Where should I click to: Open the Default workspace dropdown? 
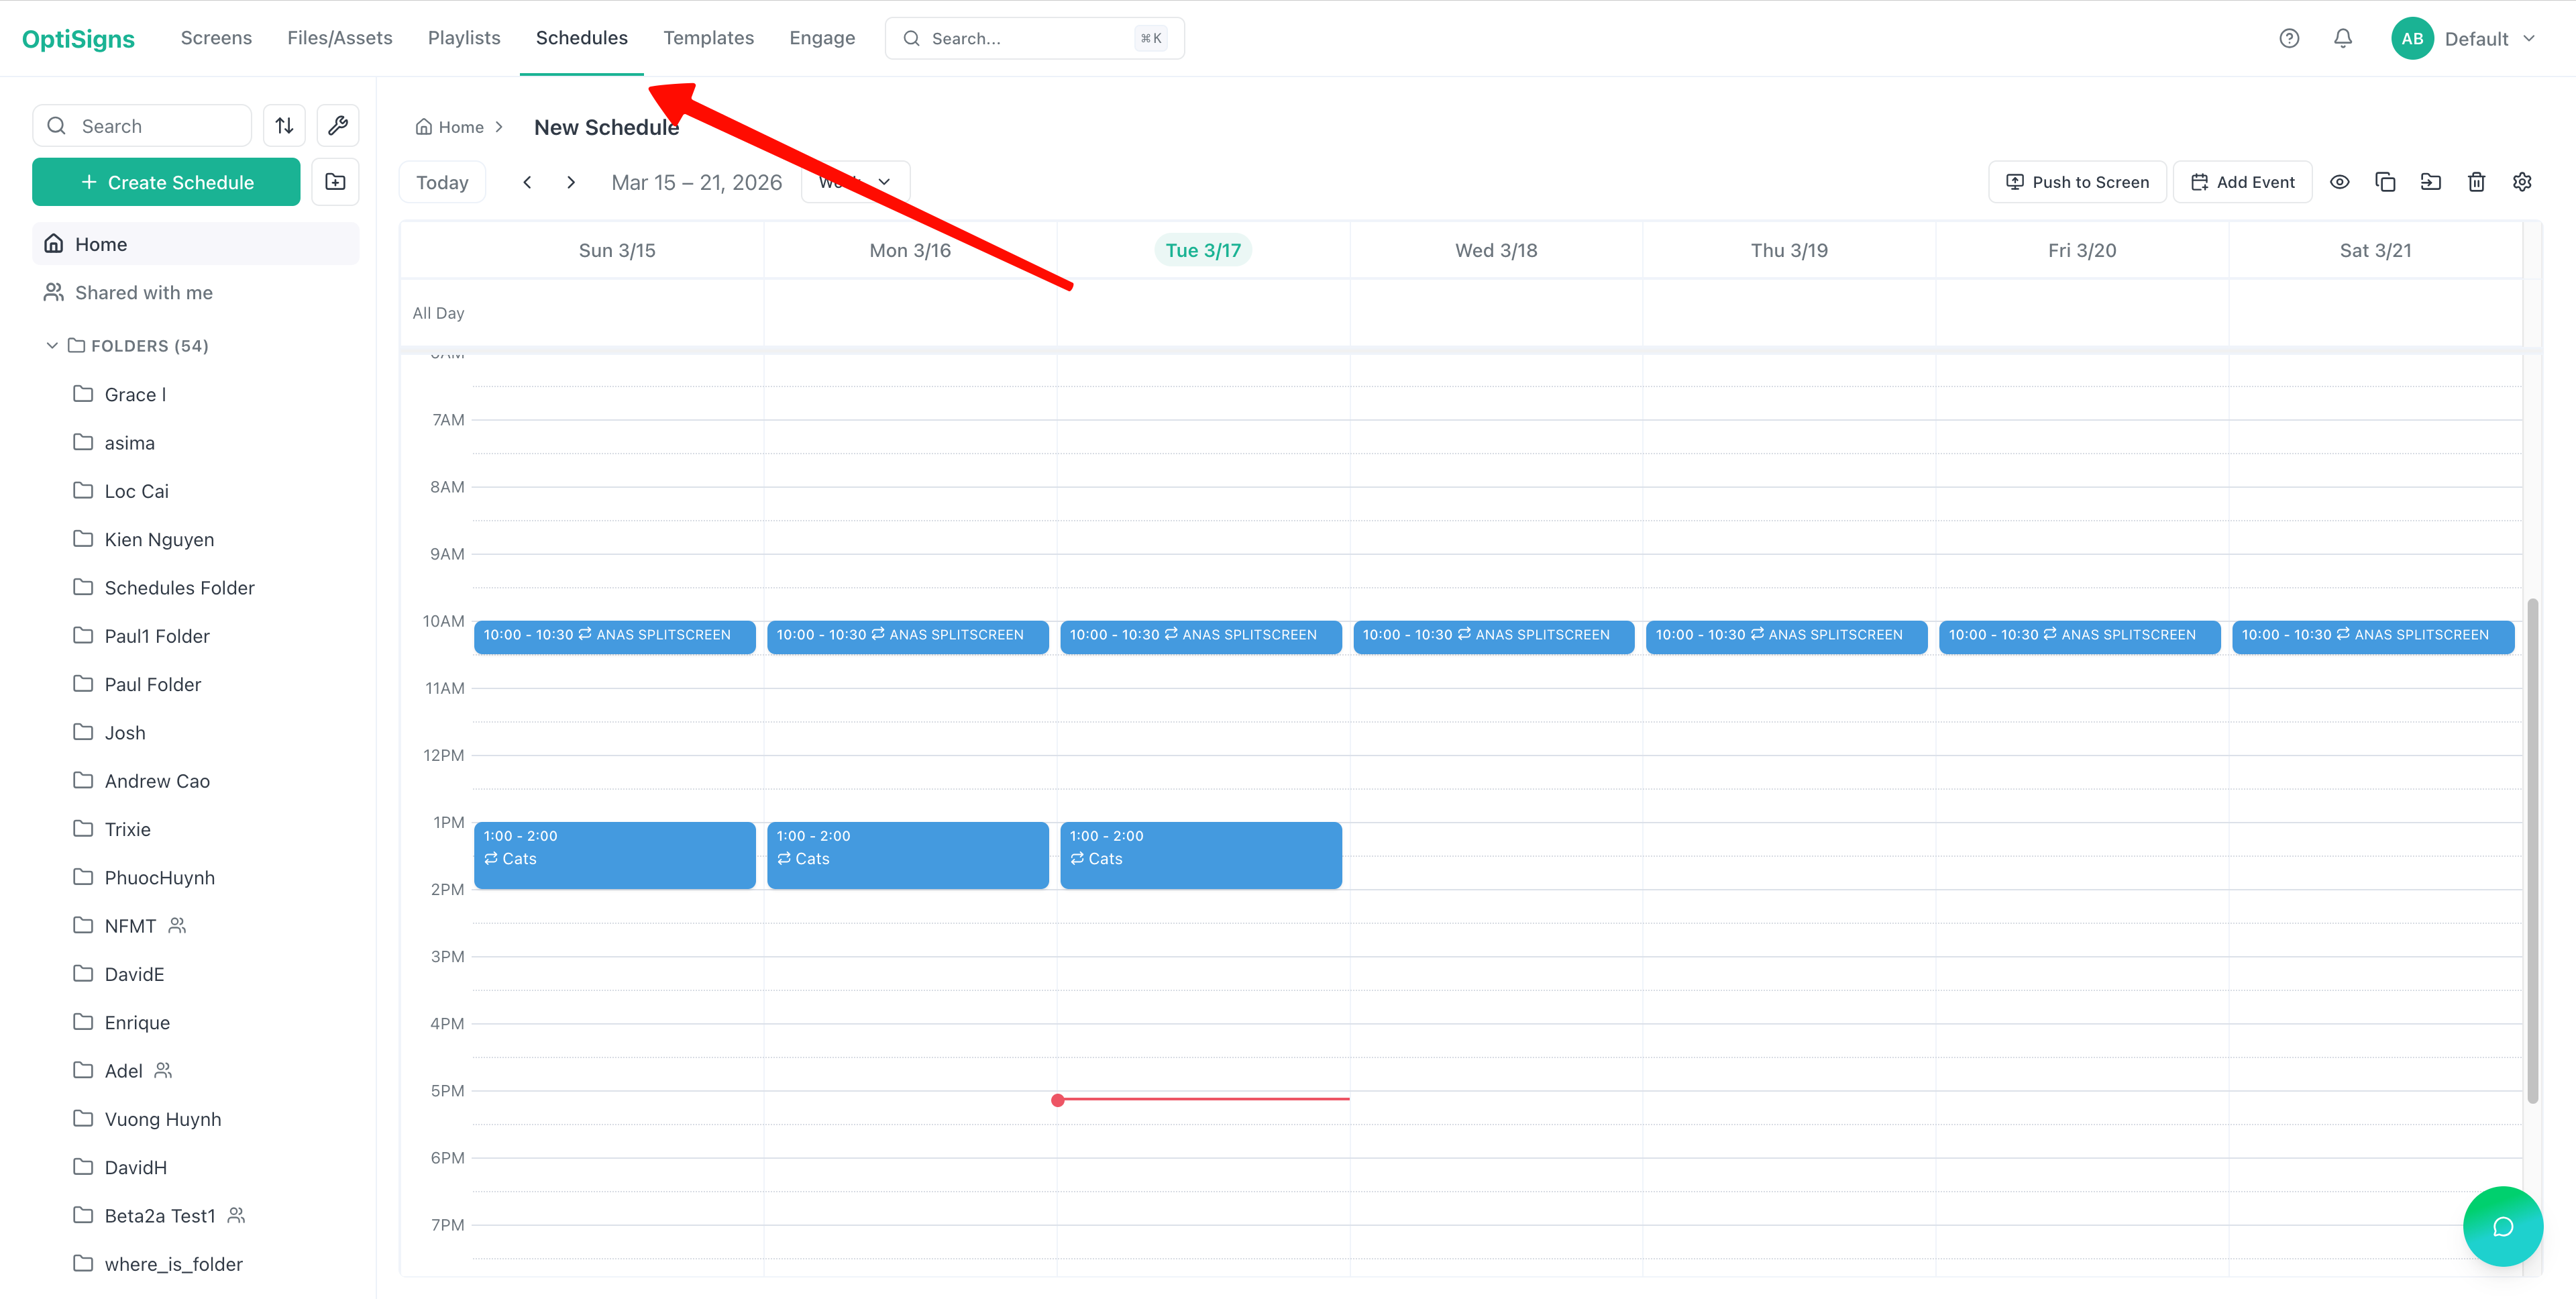[x=2491, y=38]
